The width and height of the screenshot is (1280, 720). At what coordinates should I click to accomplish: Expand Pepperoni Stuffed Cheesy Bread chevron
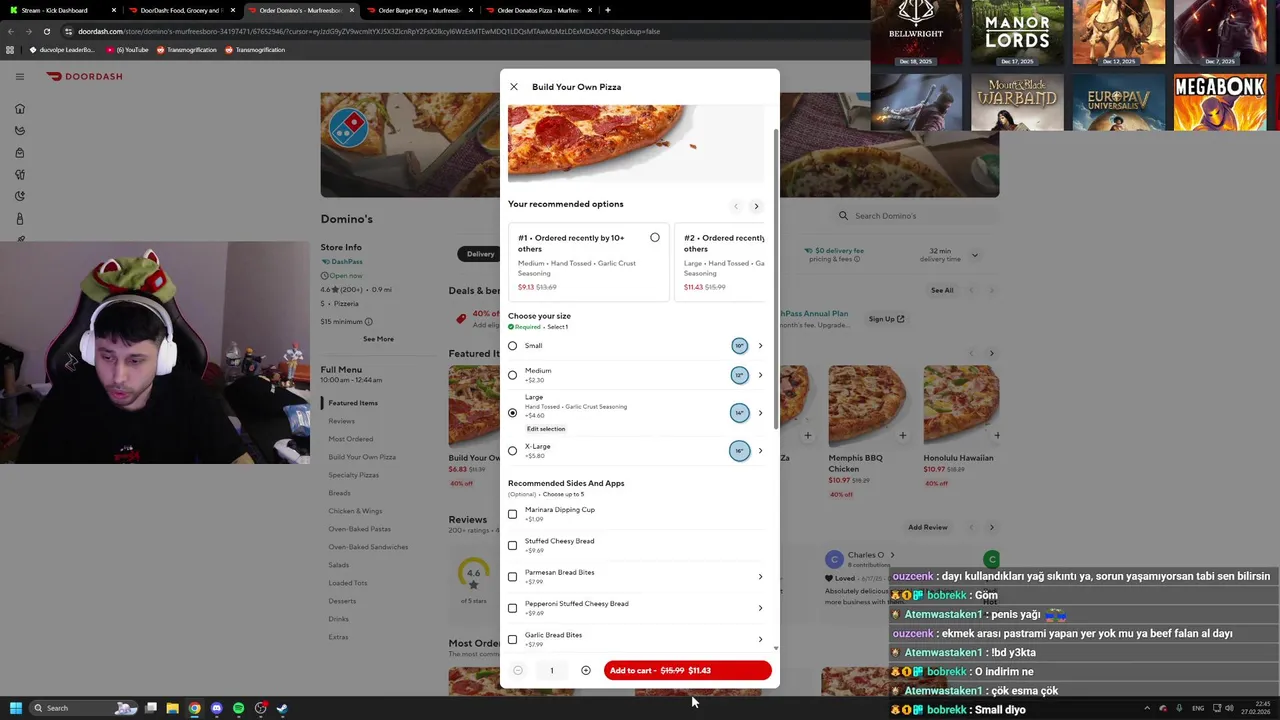[760, 608]
